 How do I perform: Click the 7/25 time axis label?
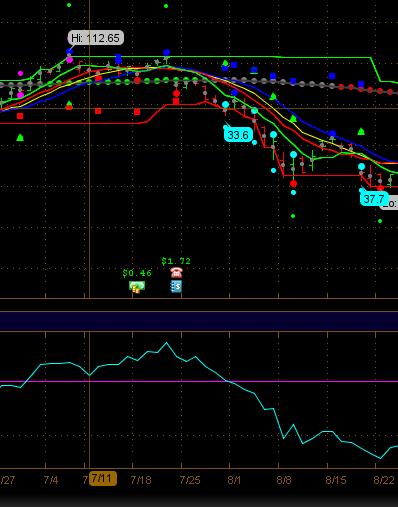(x=190, y=480)
